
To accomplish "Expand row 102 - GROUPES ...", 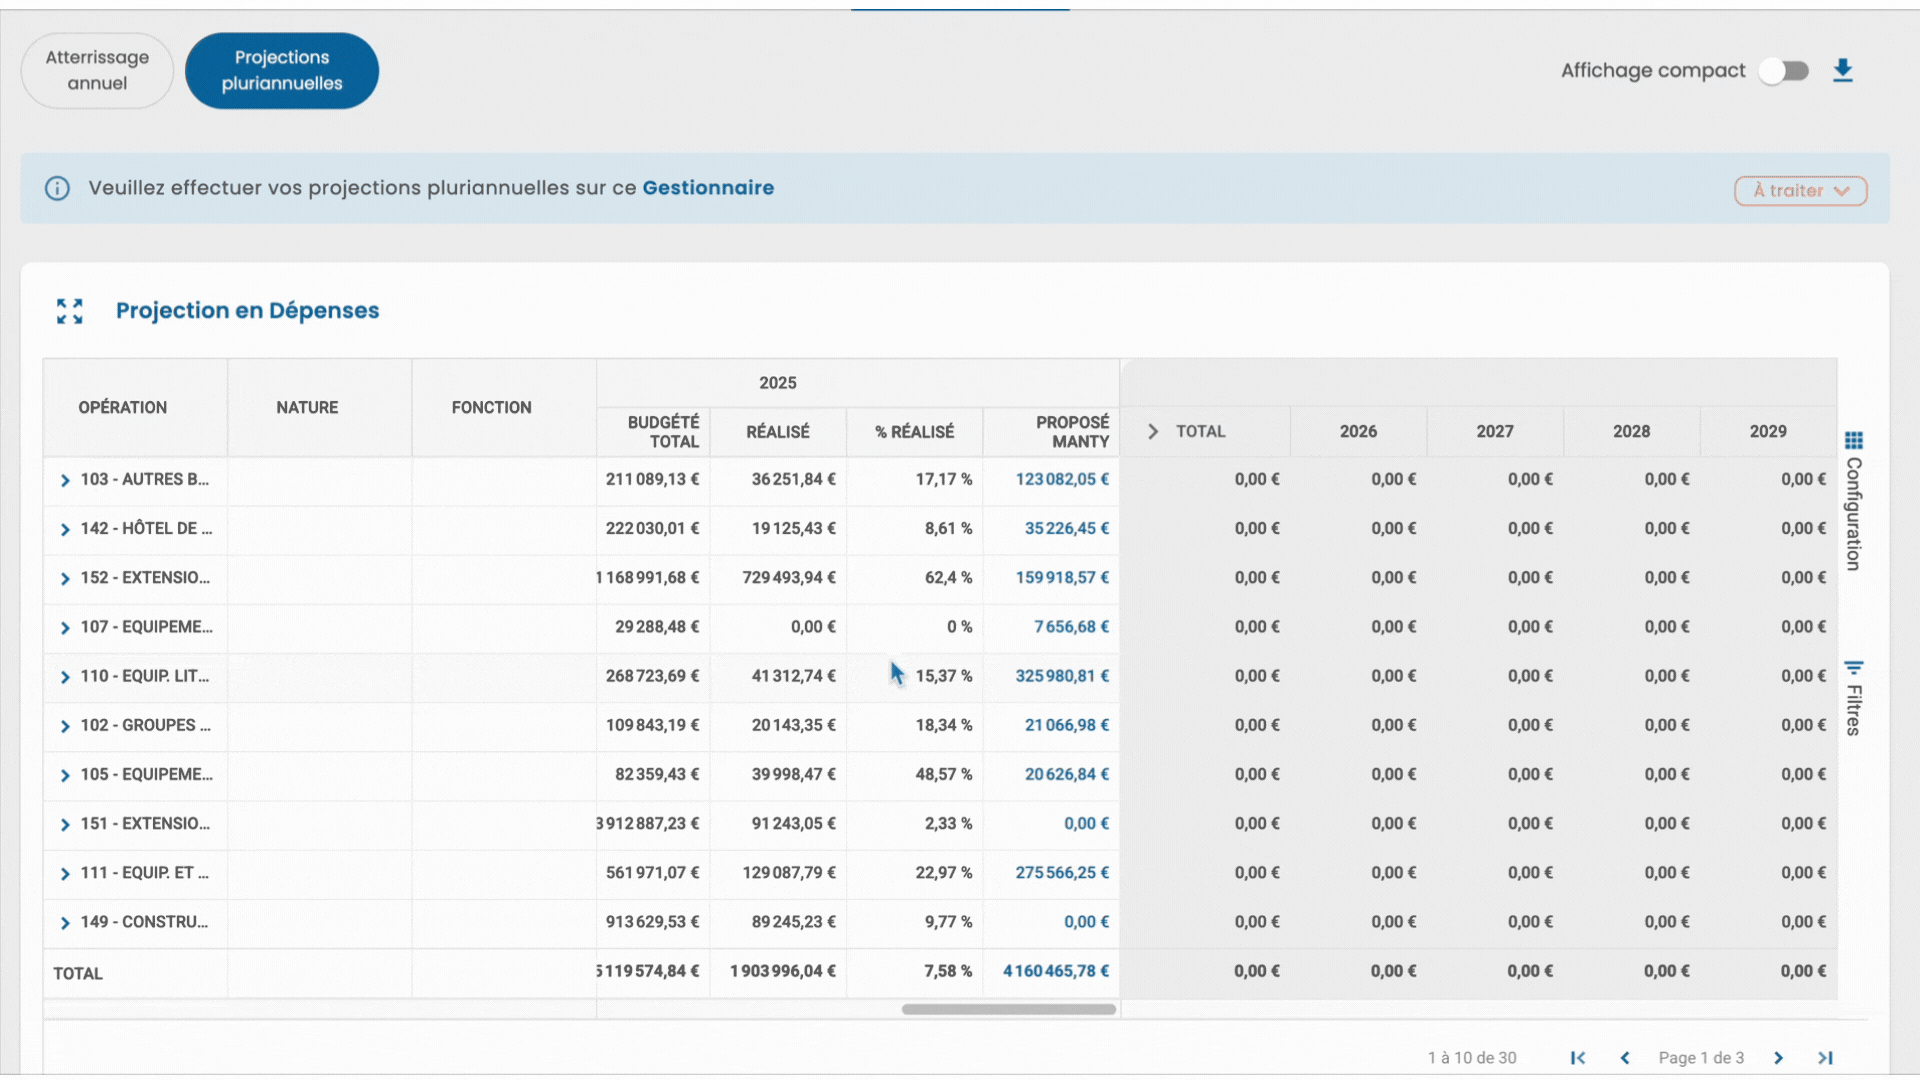I will tap(65, 726).
